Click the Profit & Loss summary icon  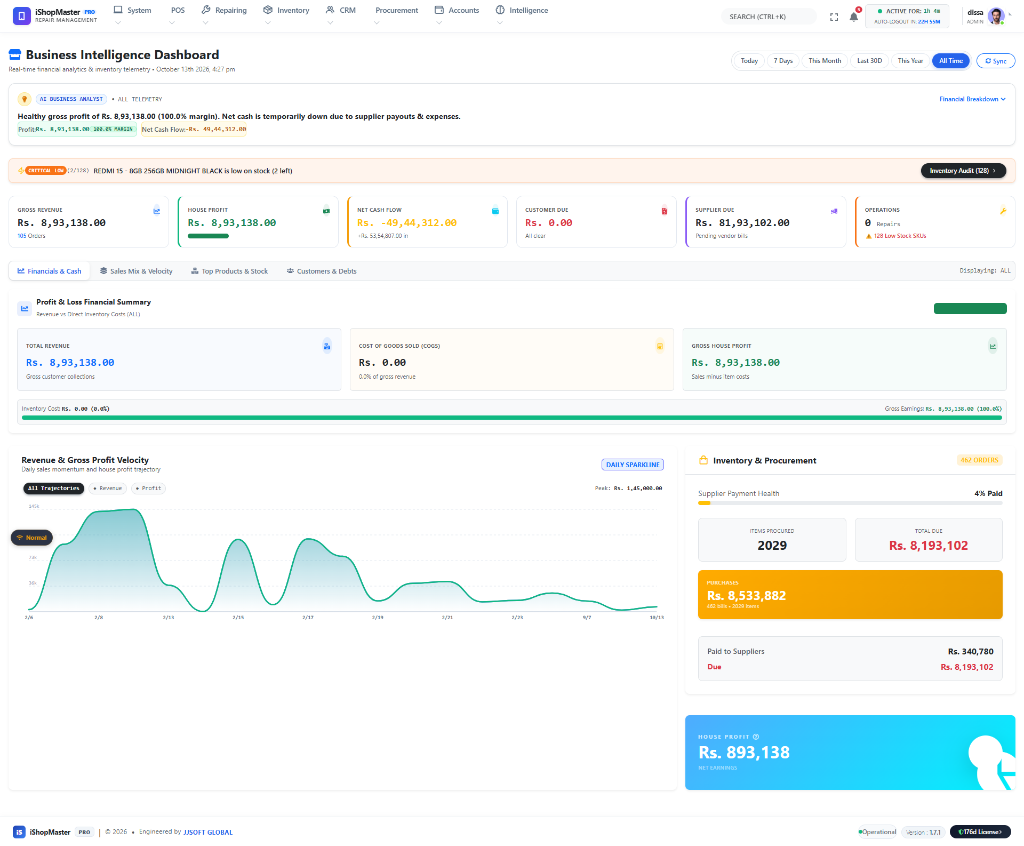click(24, 308)
